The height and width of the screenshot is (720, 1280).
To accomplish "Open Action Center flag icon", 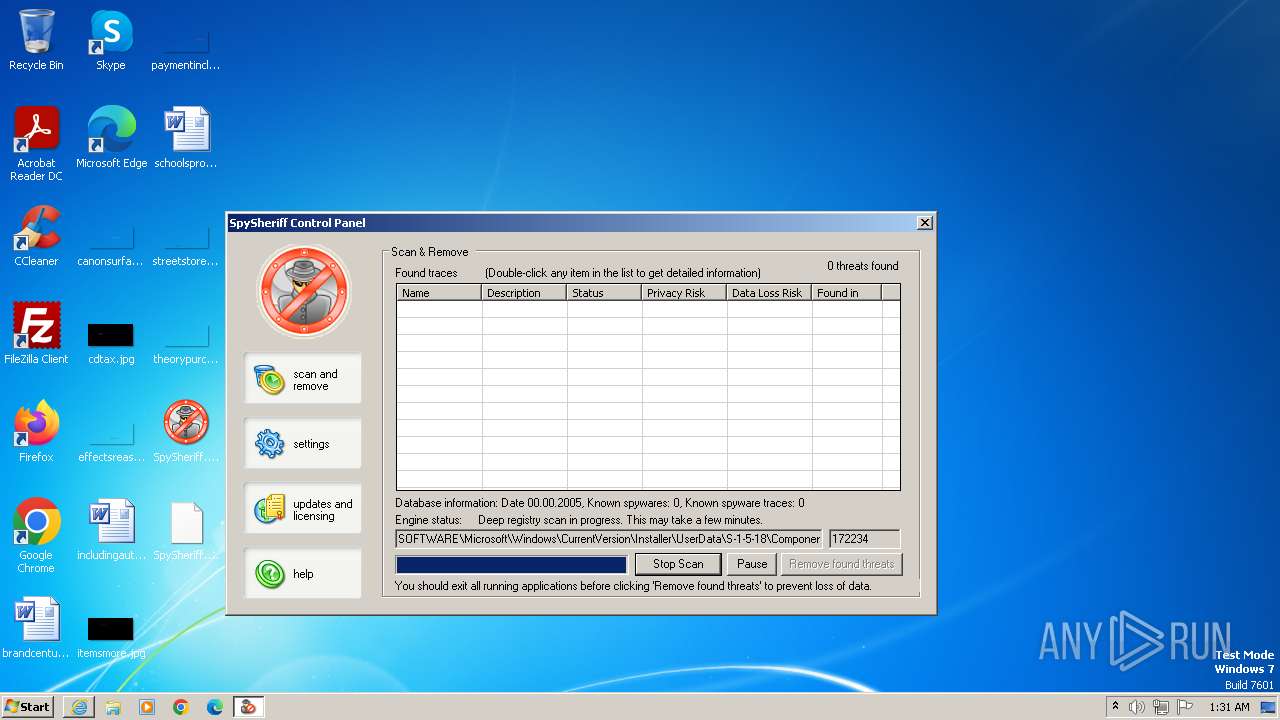I will 1185,707.
